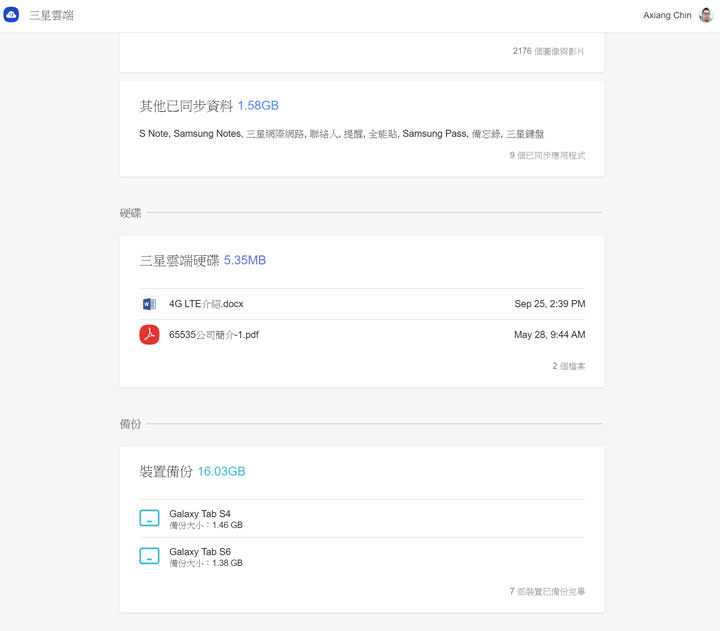
Task: Click the red PDF file icon
Action: pos(149,335)
